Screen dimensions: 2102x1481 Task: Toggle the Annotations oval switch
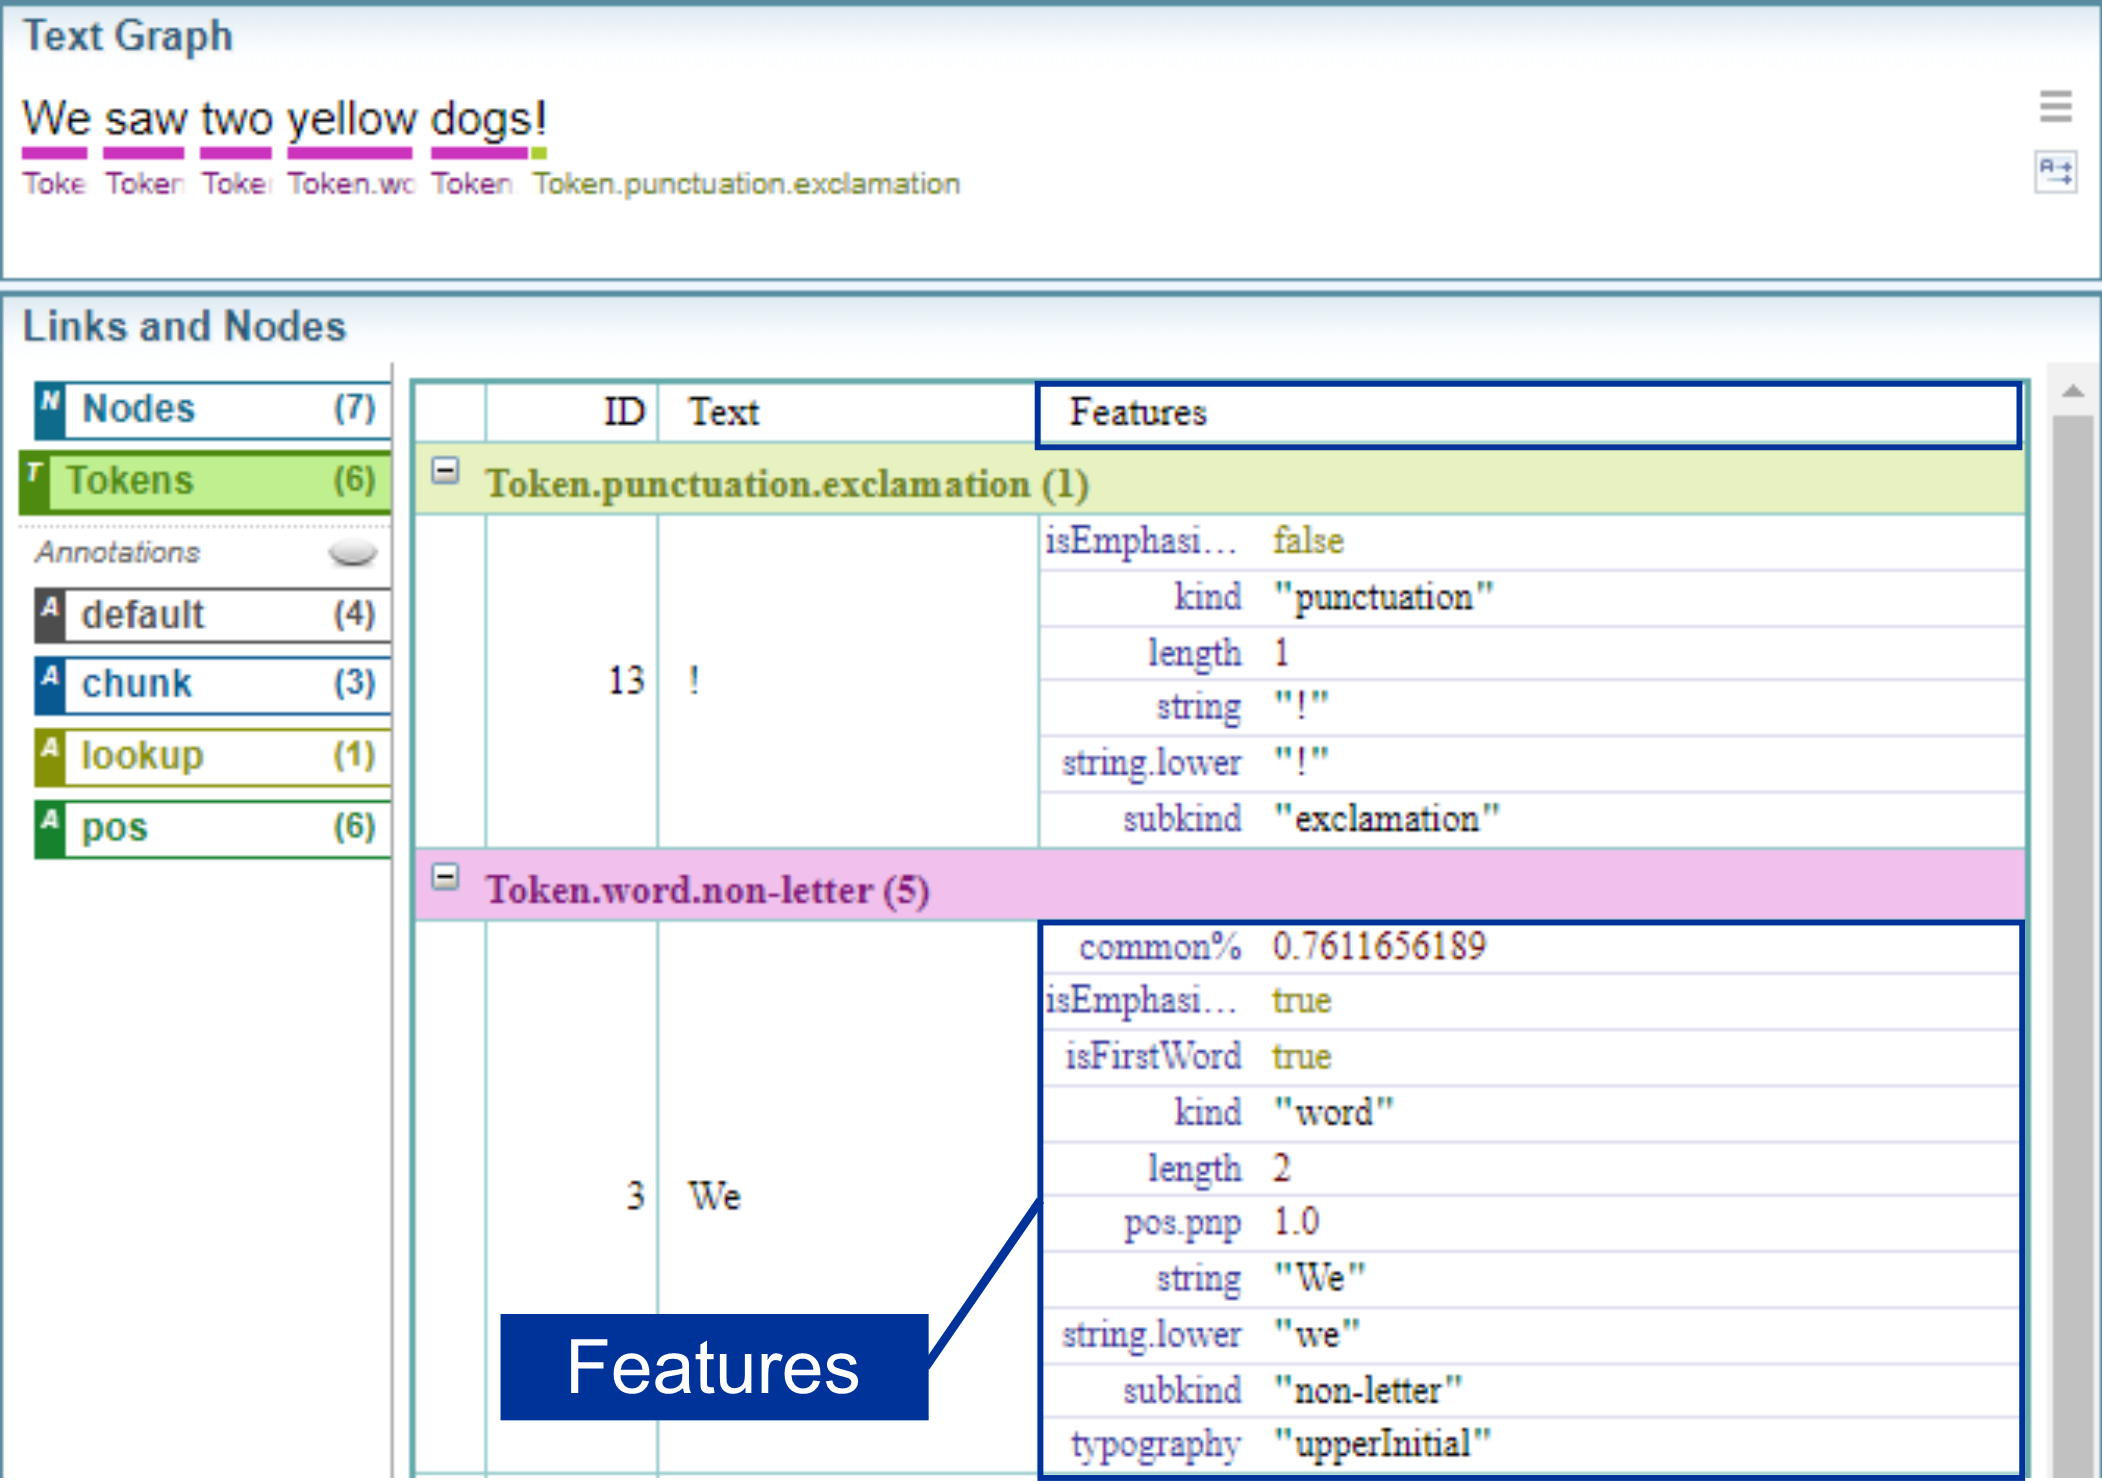click(x=352, y=552)
